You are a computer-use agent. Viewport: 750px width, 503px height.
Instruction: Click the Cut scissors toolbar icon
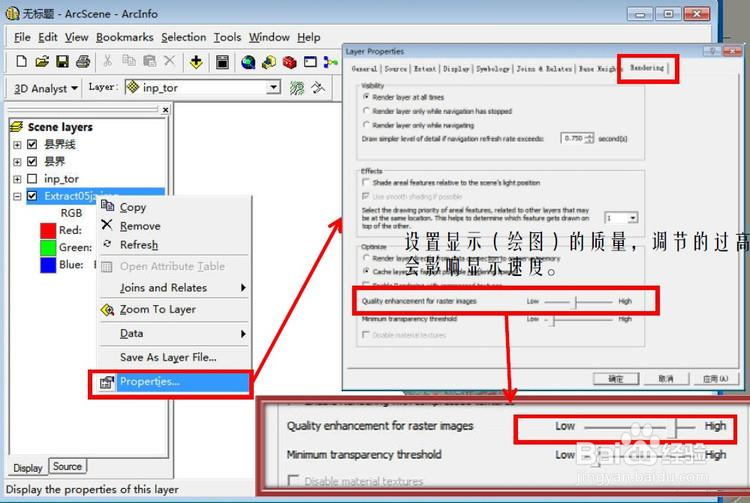click(x=108, y=61)
